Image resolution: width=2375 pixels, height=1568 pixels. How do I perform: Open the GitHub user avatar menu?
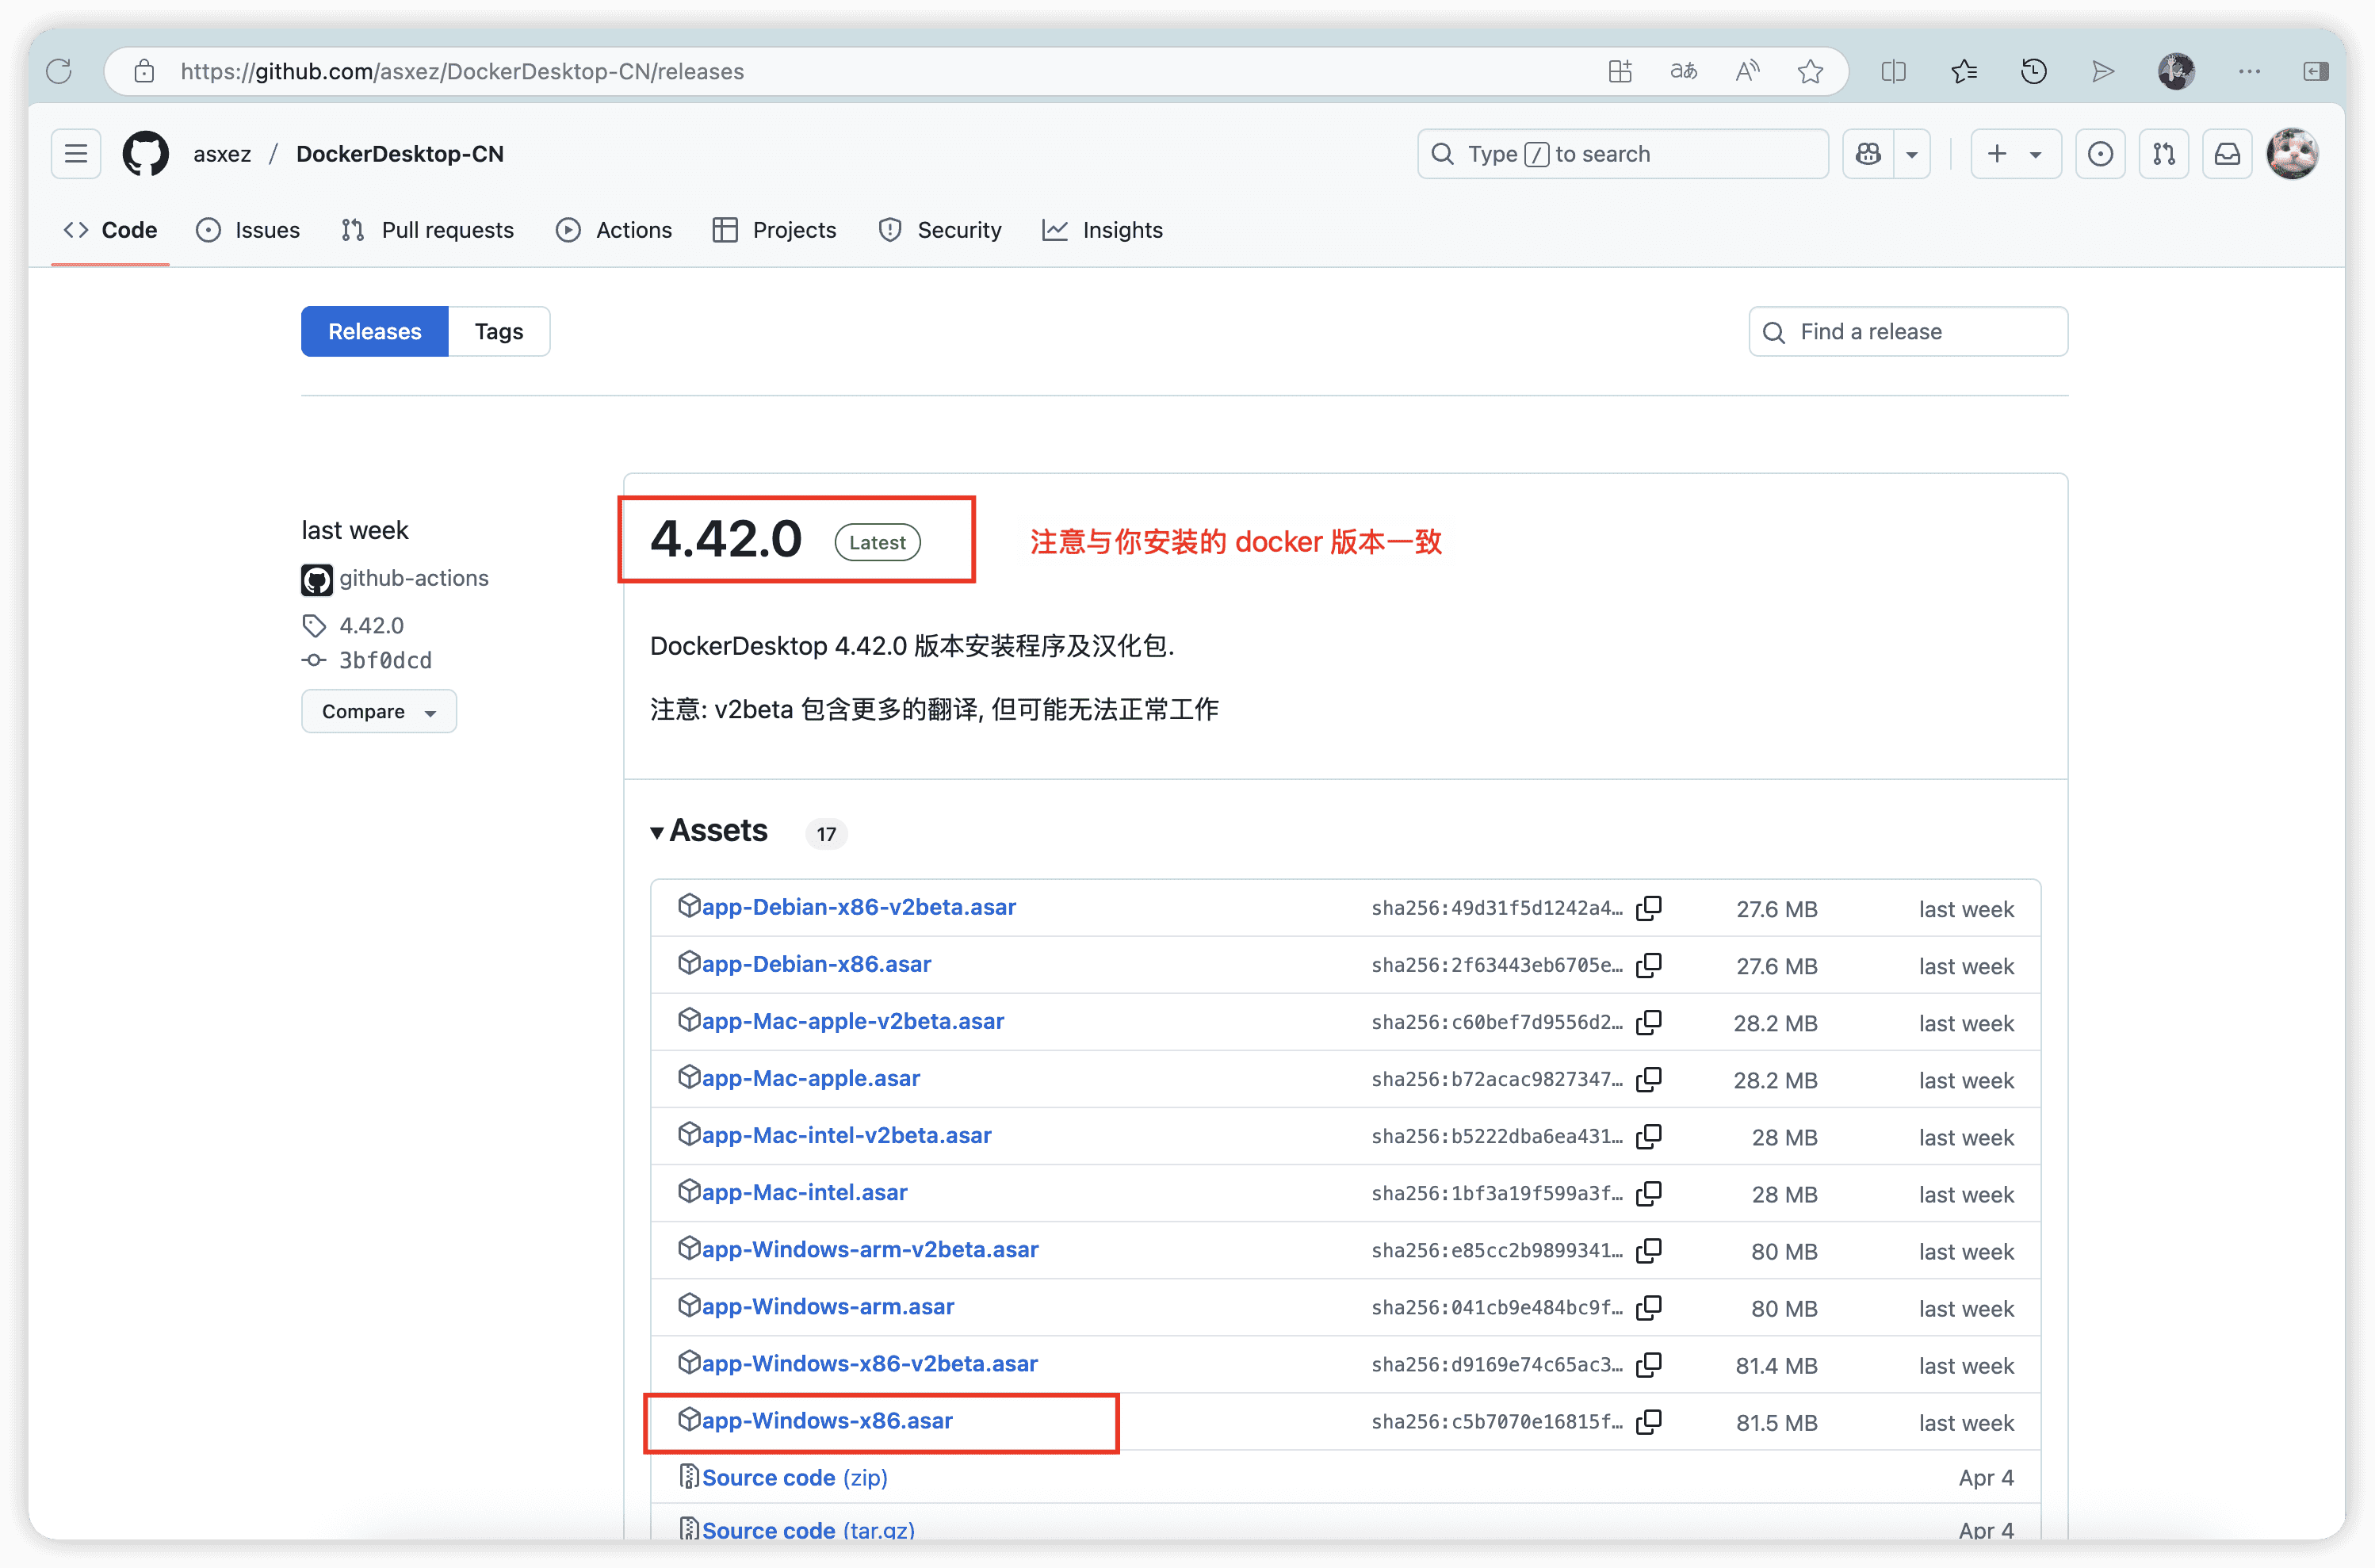click(2292, 154)
